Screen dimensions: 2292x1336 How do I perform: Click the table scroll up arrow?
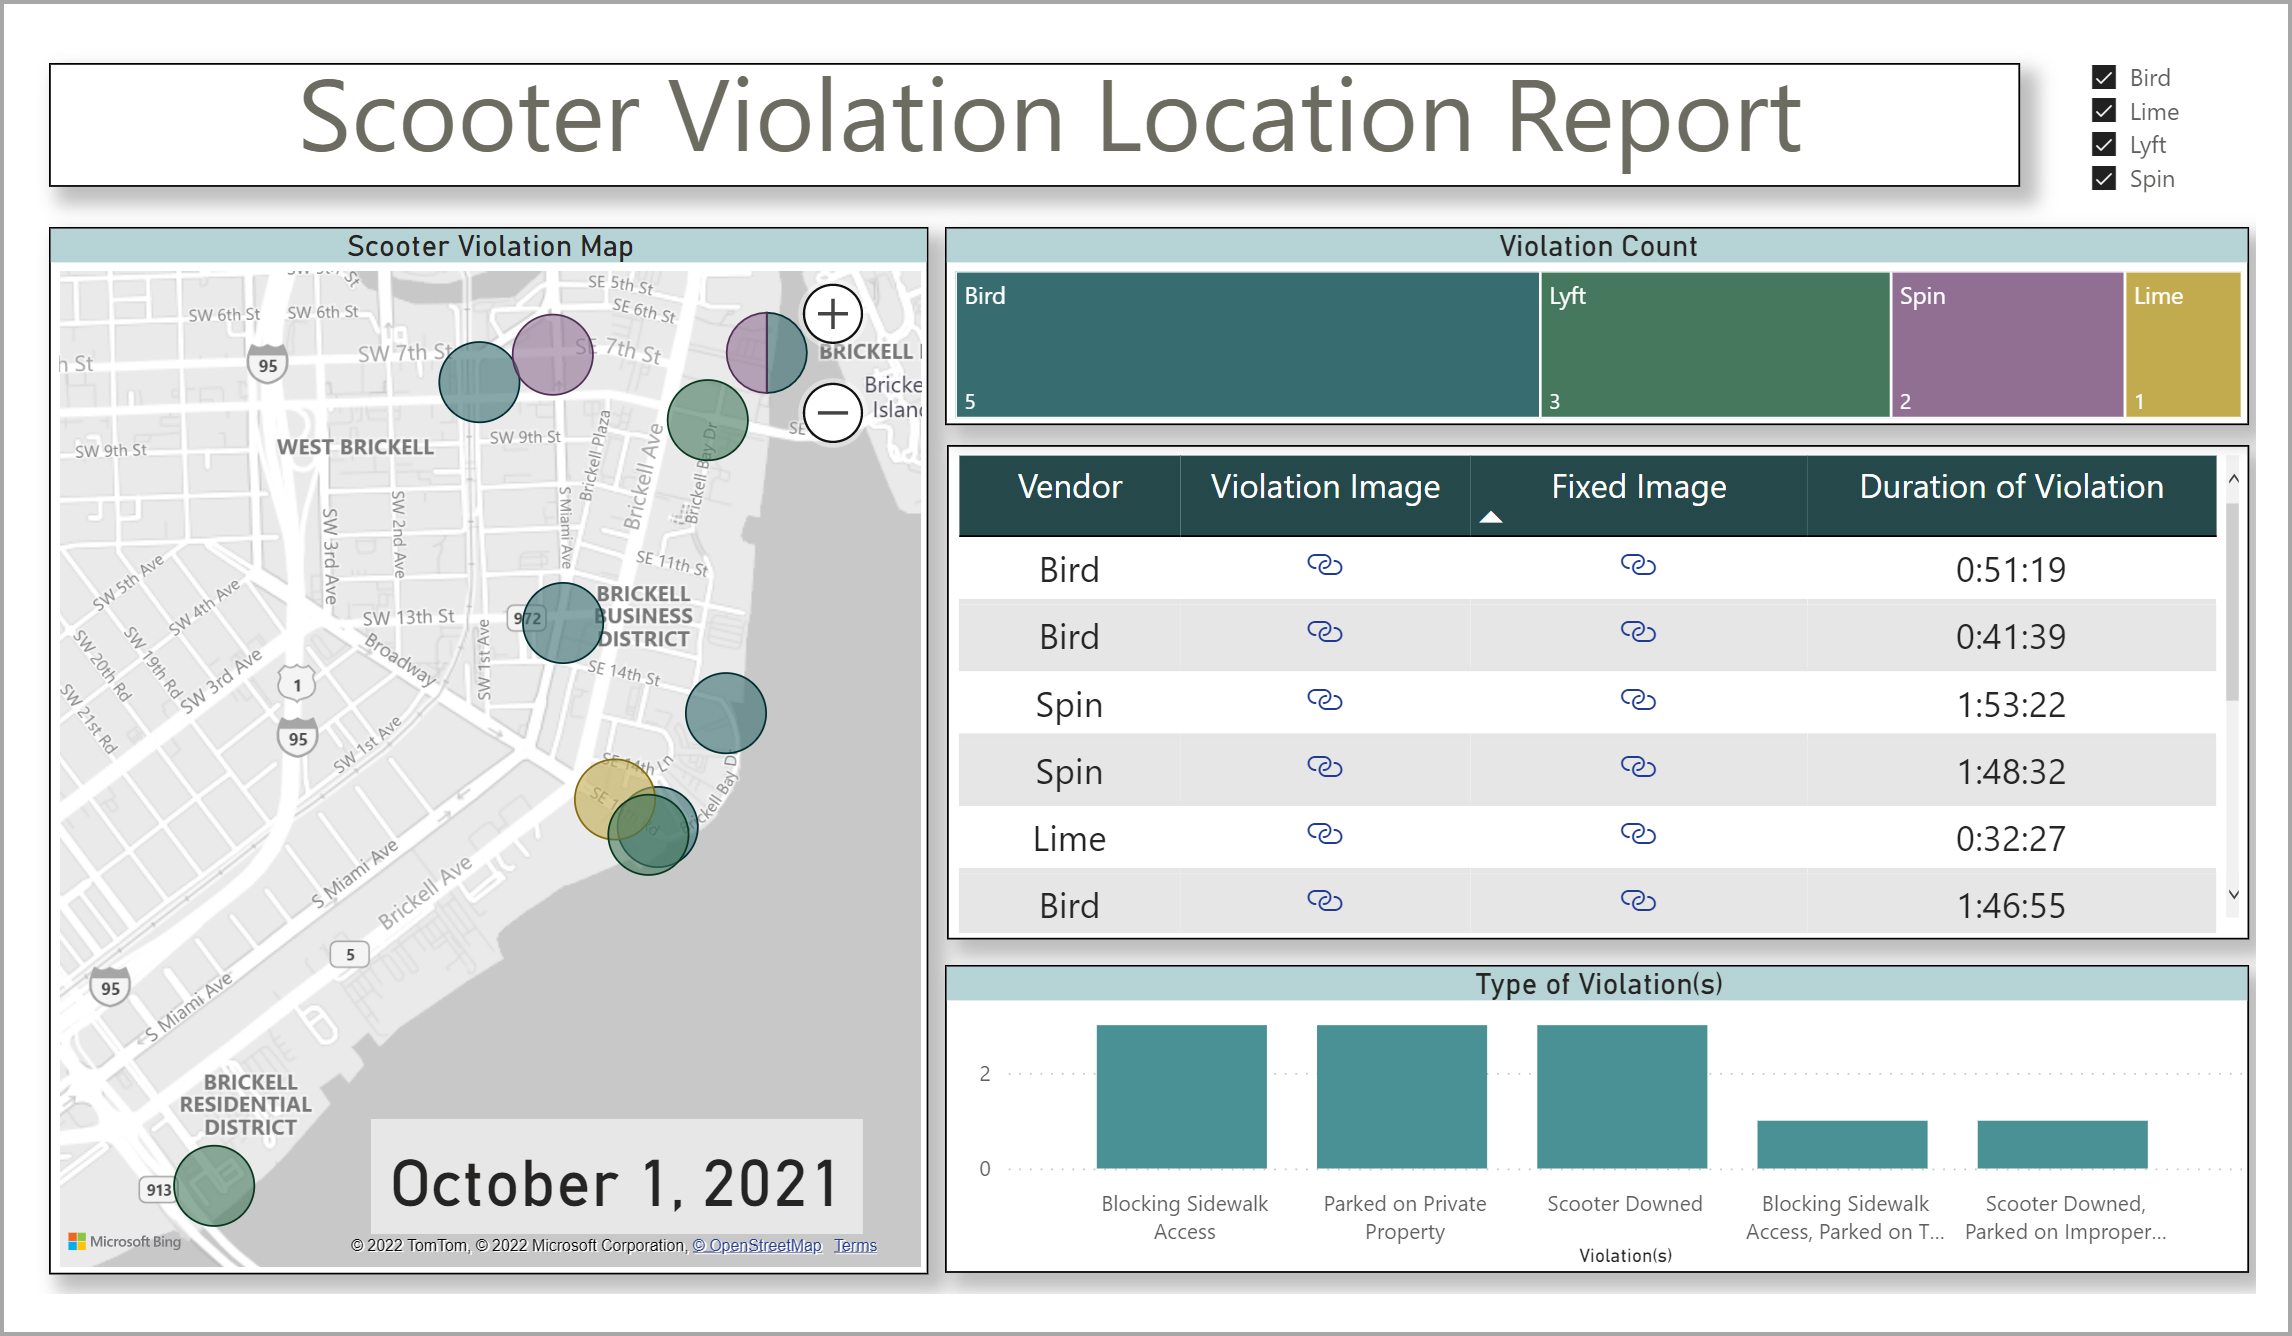[x=2233, y=479]
